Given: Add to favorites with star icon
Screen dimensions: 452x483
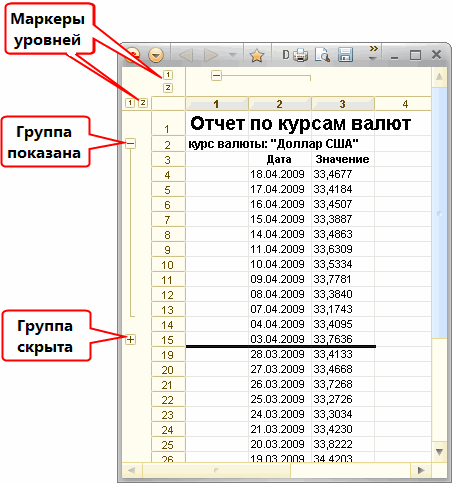Looking at the screenshot, I should pos(257,55).
